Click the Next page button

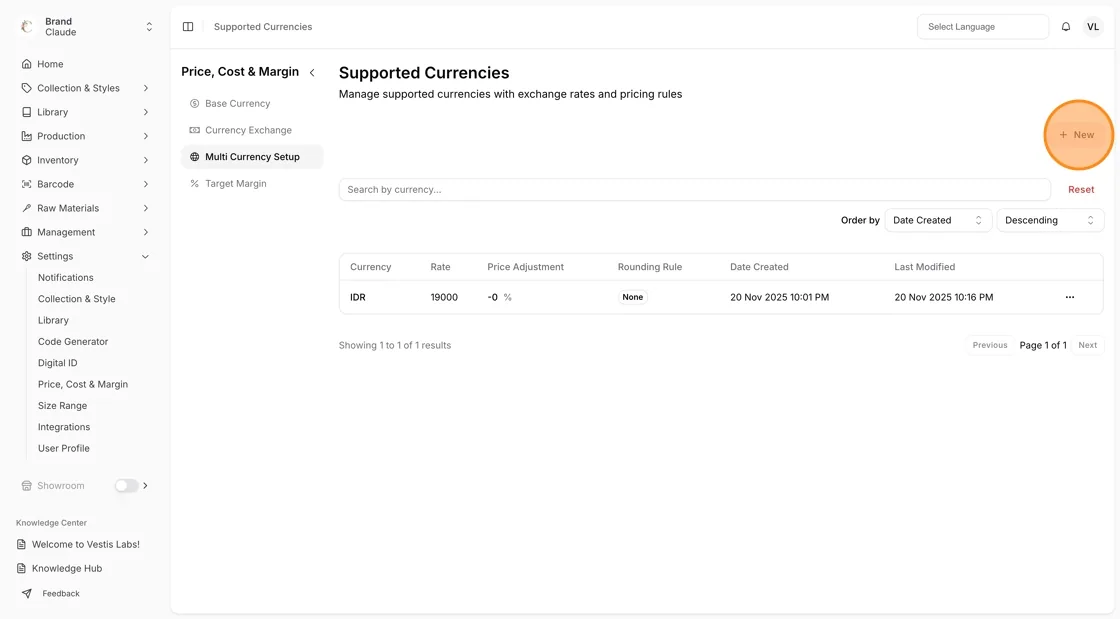pos(1088,345)
